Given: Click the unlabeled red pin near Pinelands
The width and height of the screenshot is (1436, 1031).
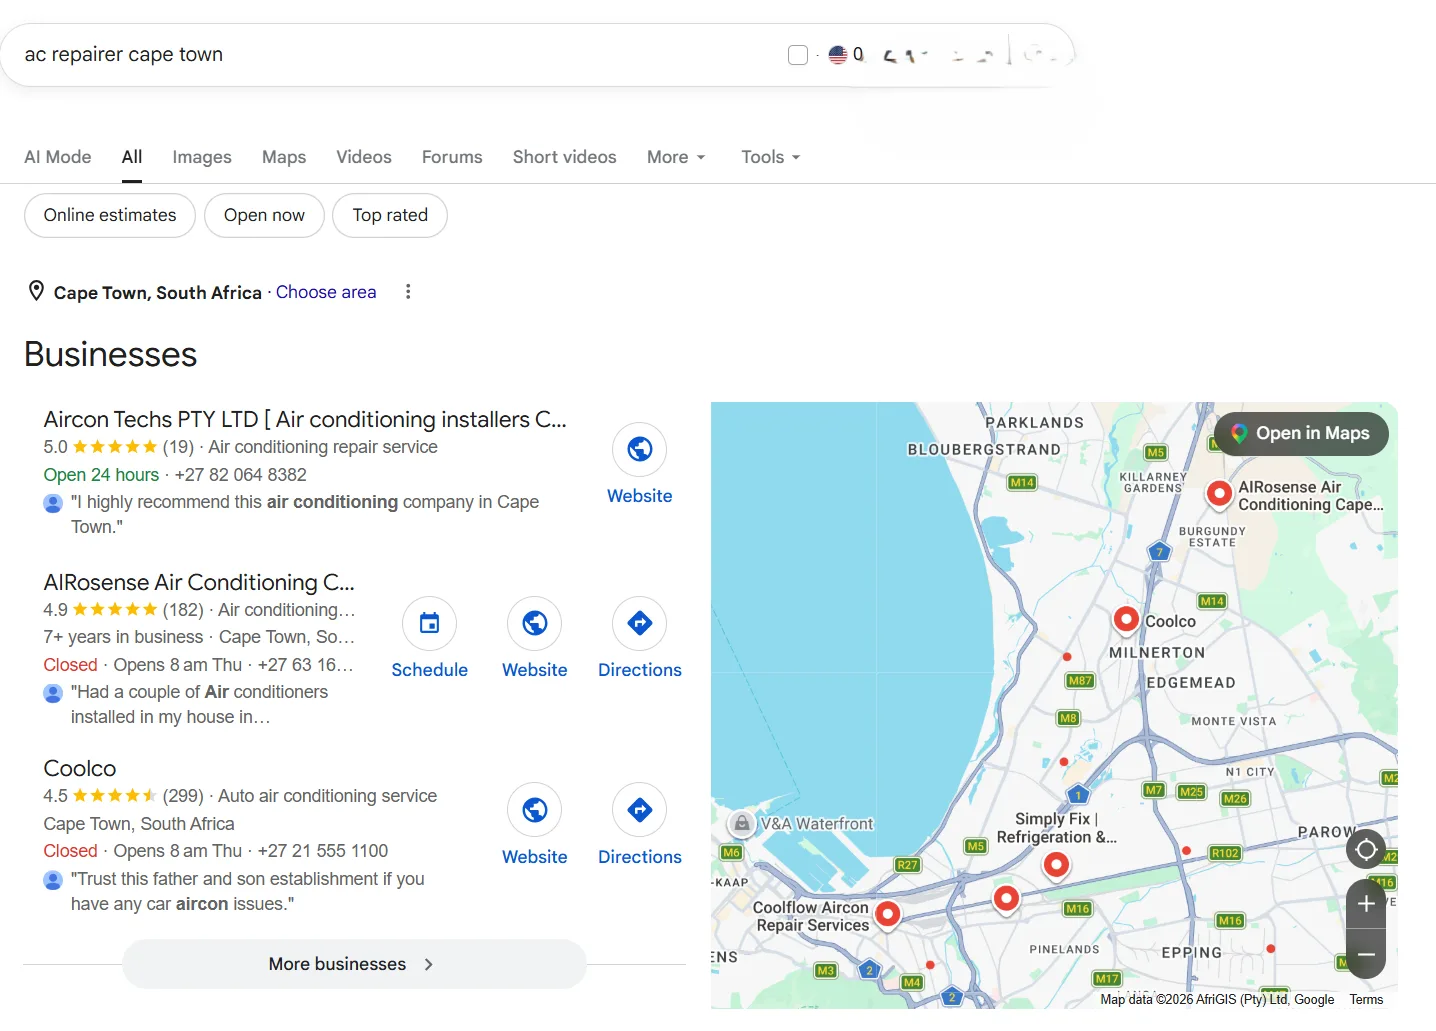Looking at the screenshot, I should [1006, 899].
